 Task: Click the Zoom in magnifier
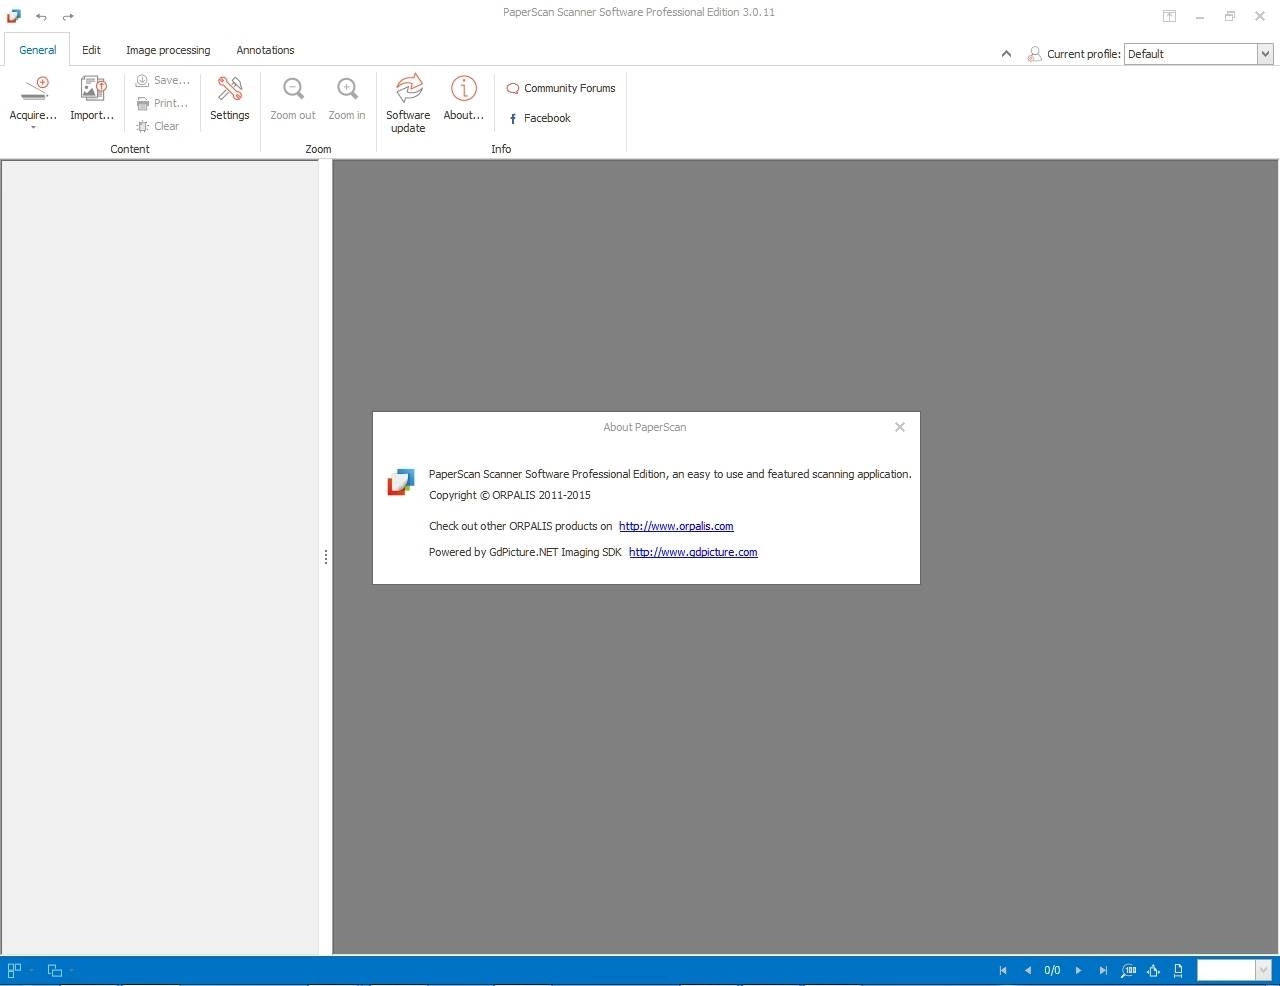pos(347,89)
